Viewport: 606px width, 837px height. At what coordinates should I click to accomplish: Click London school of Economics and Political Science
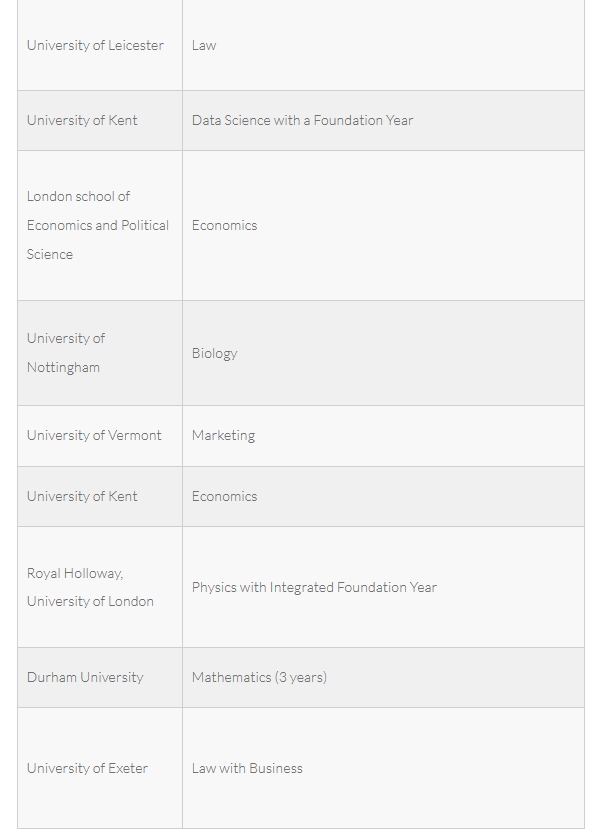click(x=98, y=225)
